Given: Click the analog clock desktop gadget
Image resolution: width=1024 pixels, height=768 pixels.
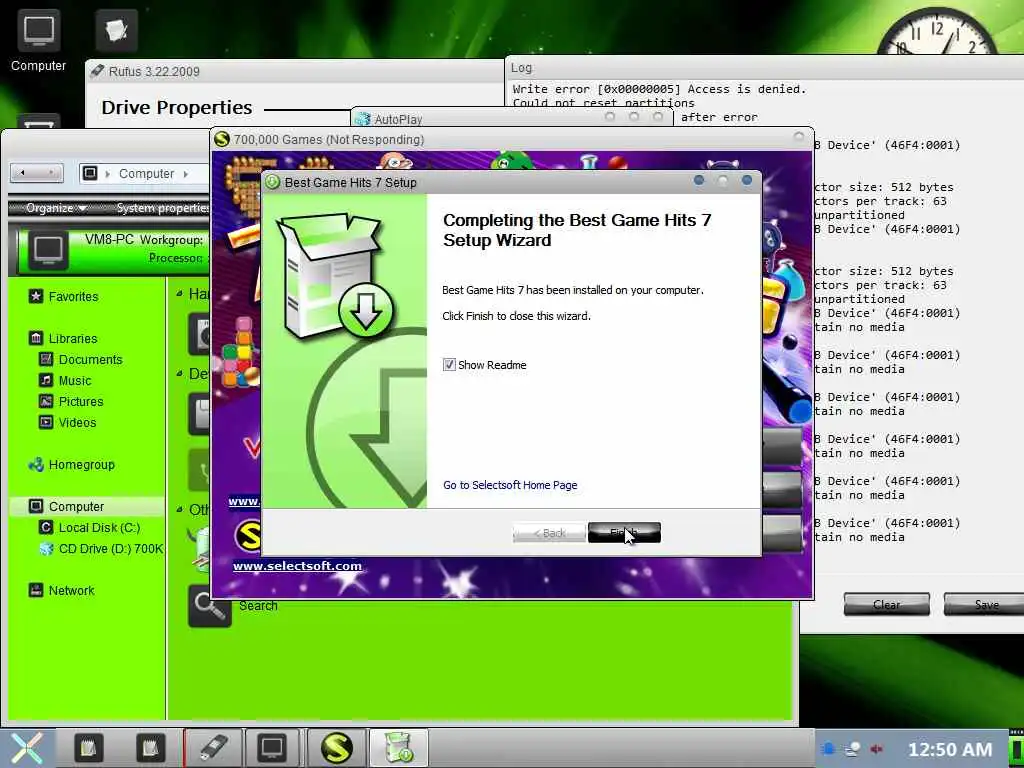Looking at the screenshot, I should (936, 31).
